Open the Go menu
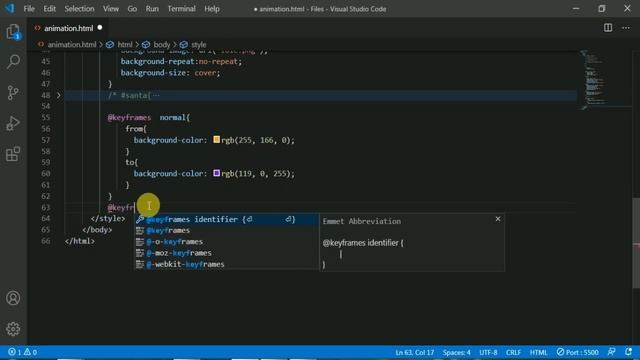 132,9
